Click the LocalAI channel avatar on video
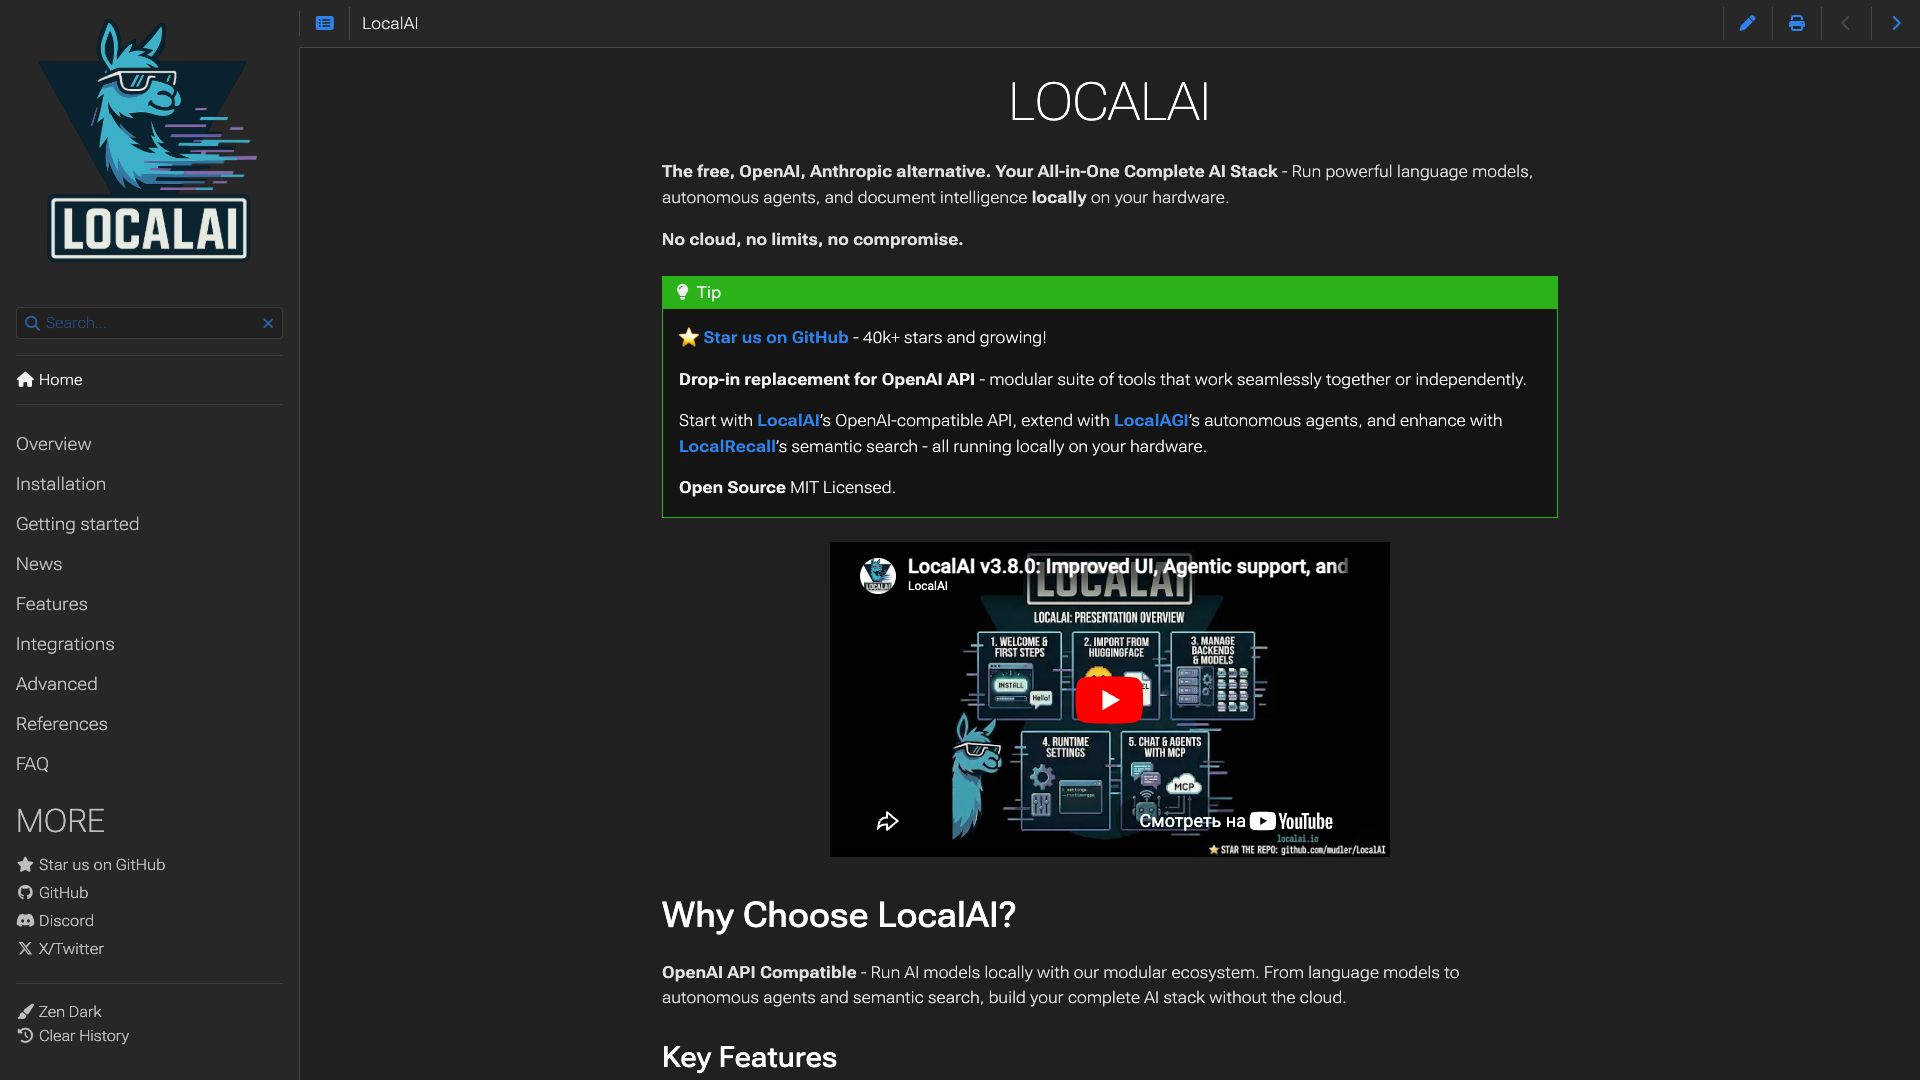This screenshot has height=1080, width=1920. [x=878, y=575]
